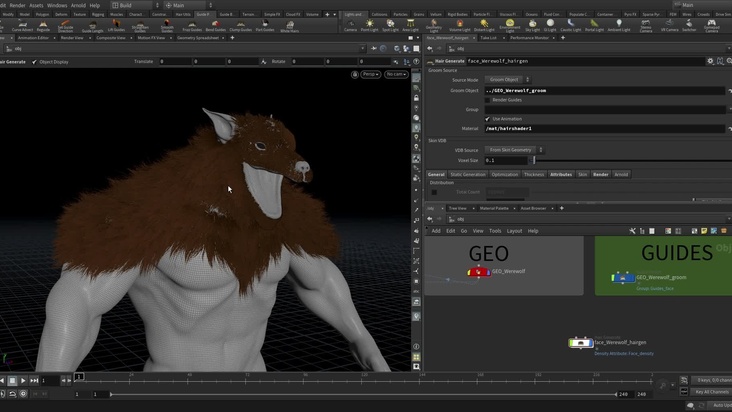Image resolution: width=732 pixels, height=412 pixels.
Task: Add an Ambient Light
Action: click(x=619, y=26)
